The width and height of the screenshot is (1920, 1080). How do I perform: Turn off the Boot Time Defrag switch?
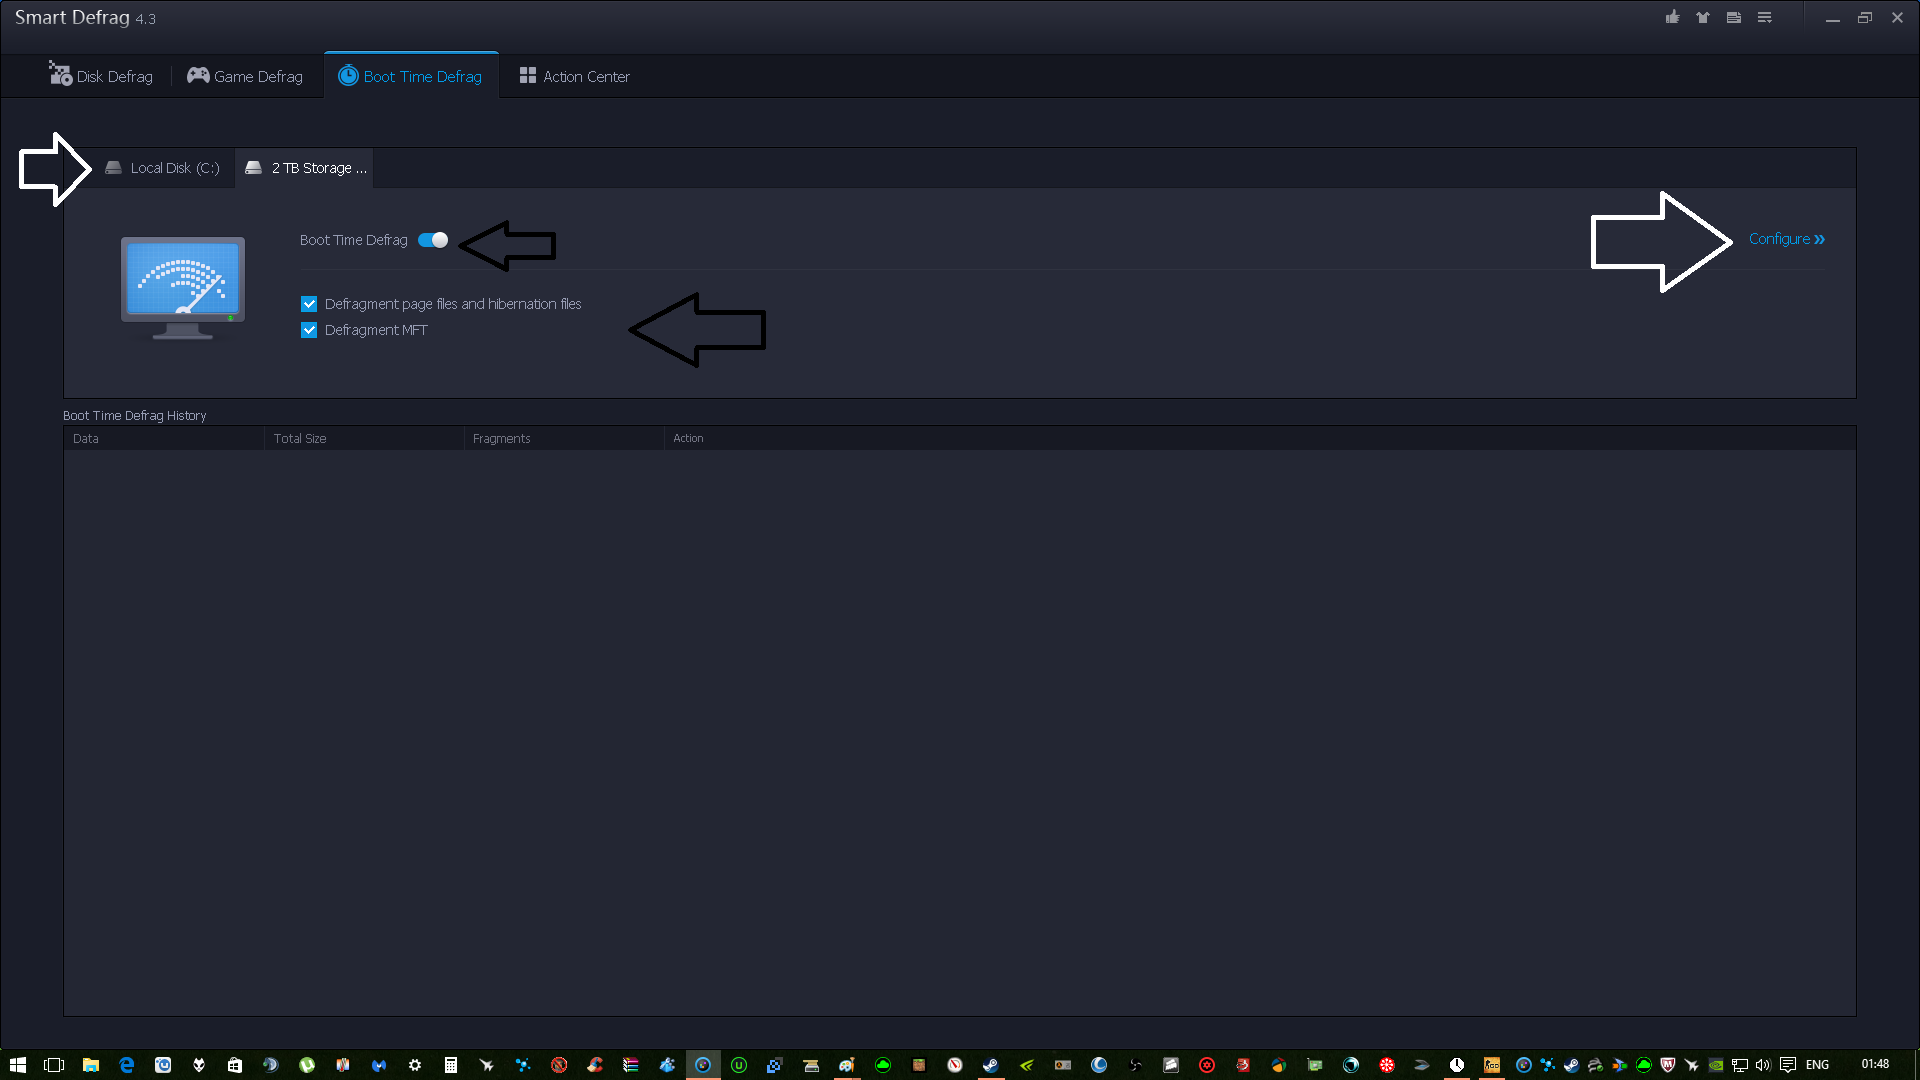point(433,240)
